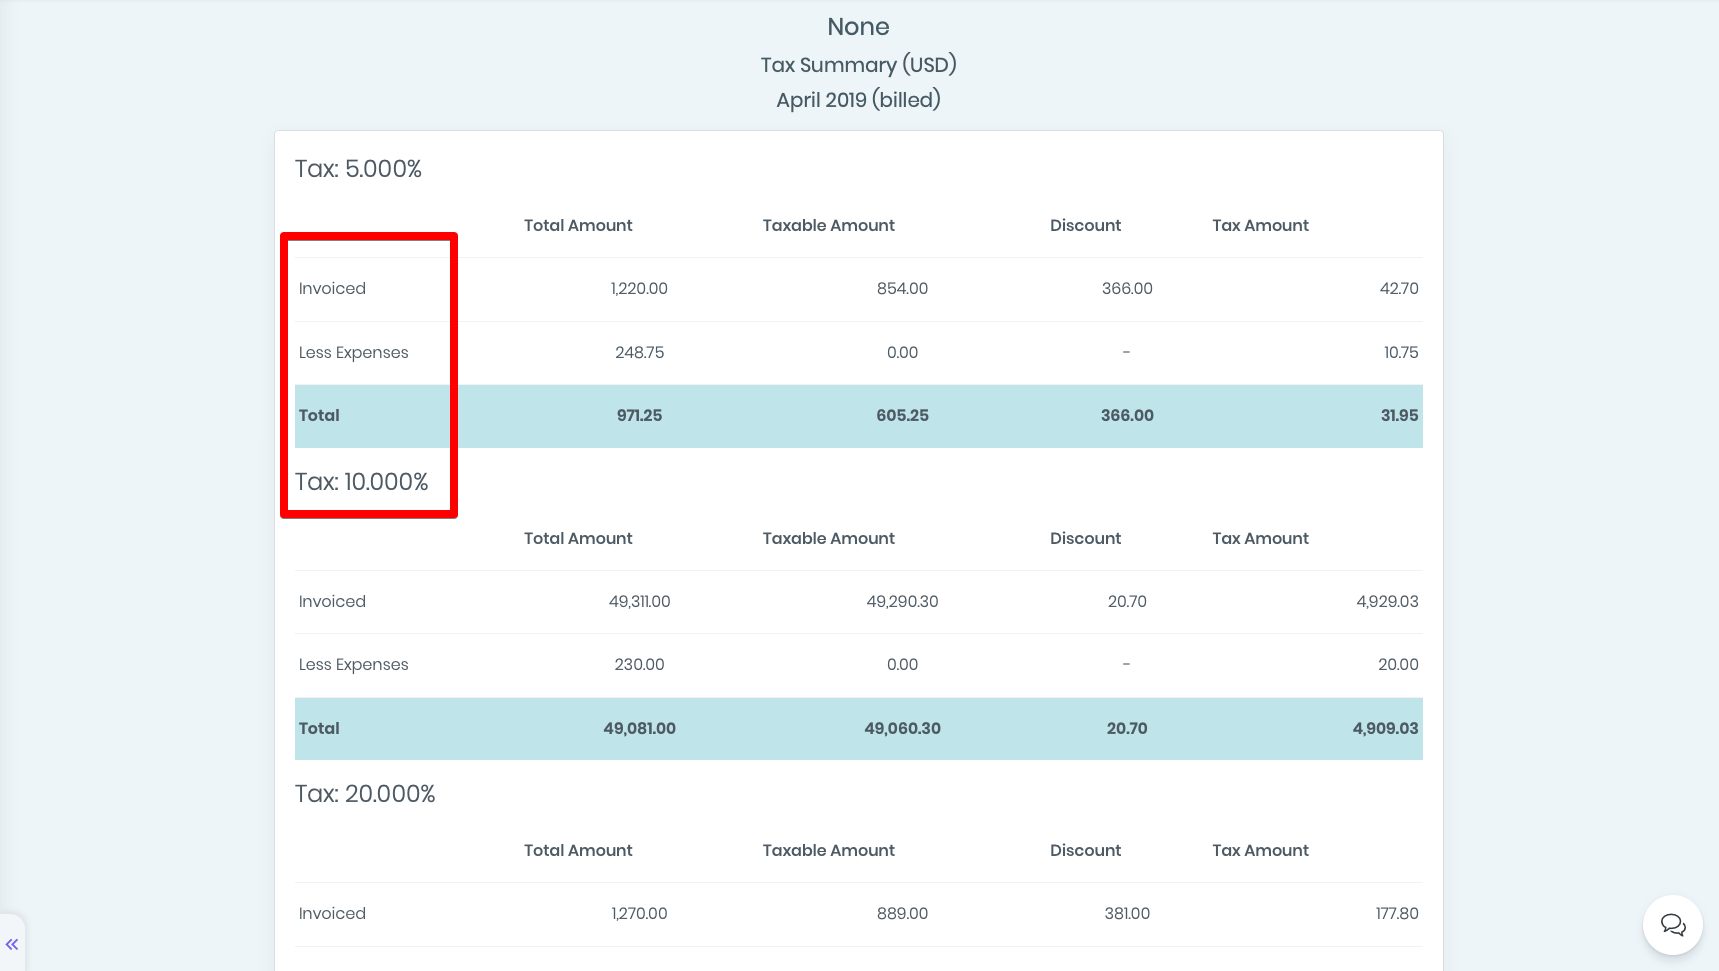Click total taxable value 49,060.30
The width and height of the screenshot is (1719, 971).
click(x=902, y=729)
